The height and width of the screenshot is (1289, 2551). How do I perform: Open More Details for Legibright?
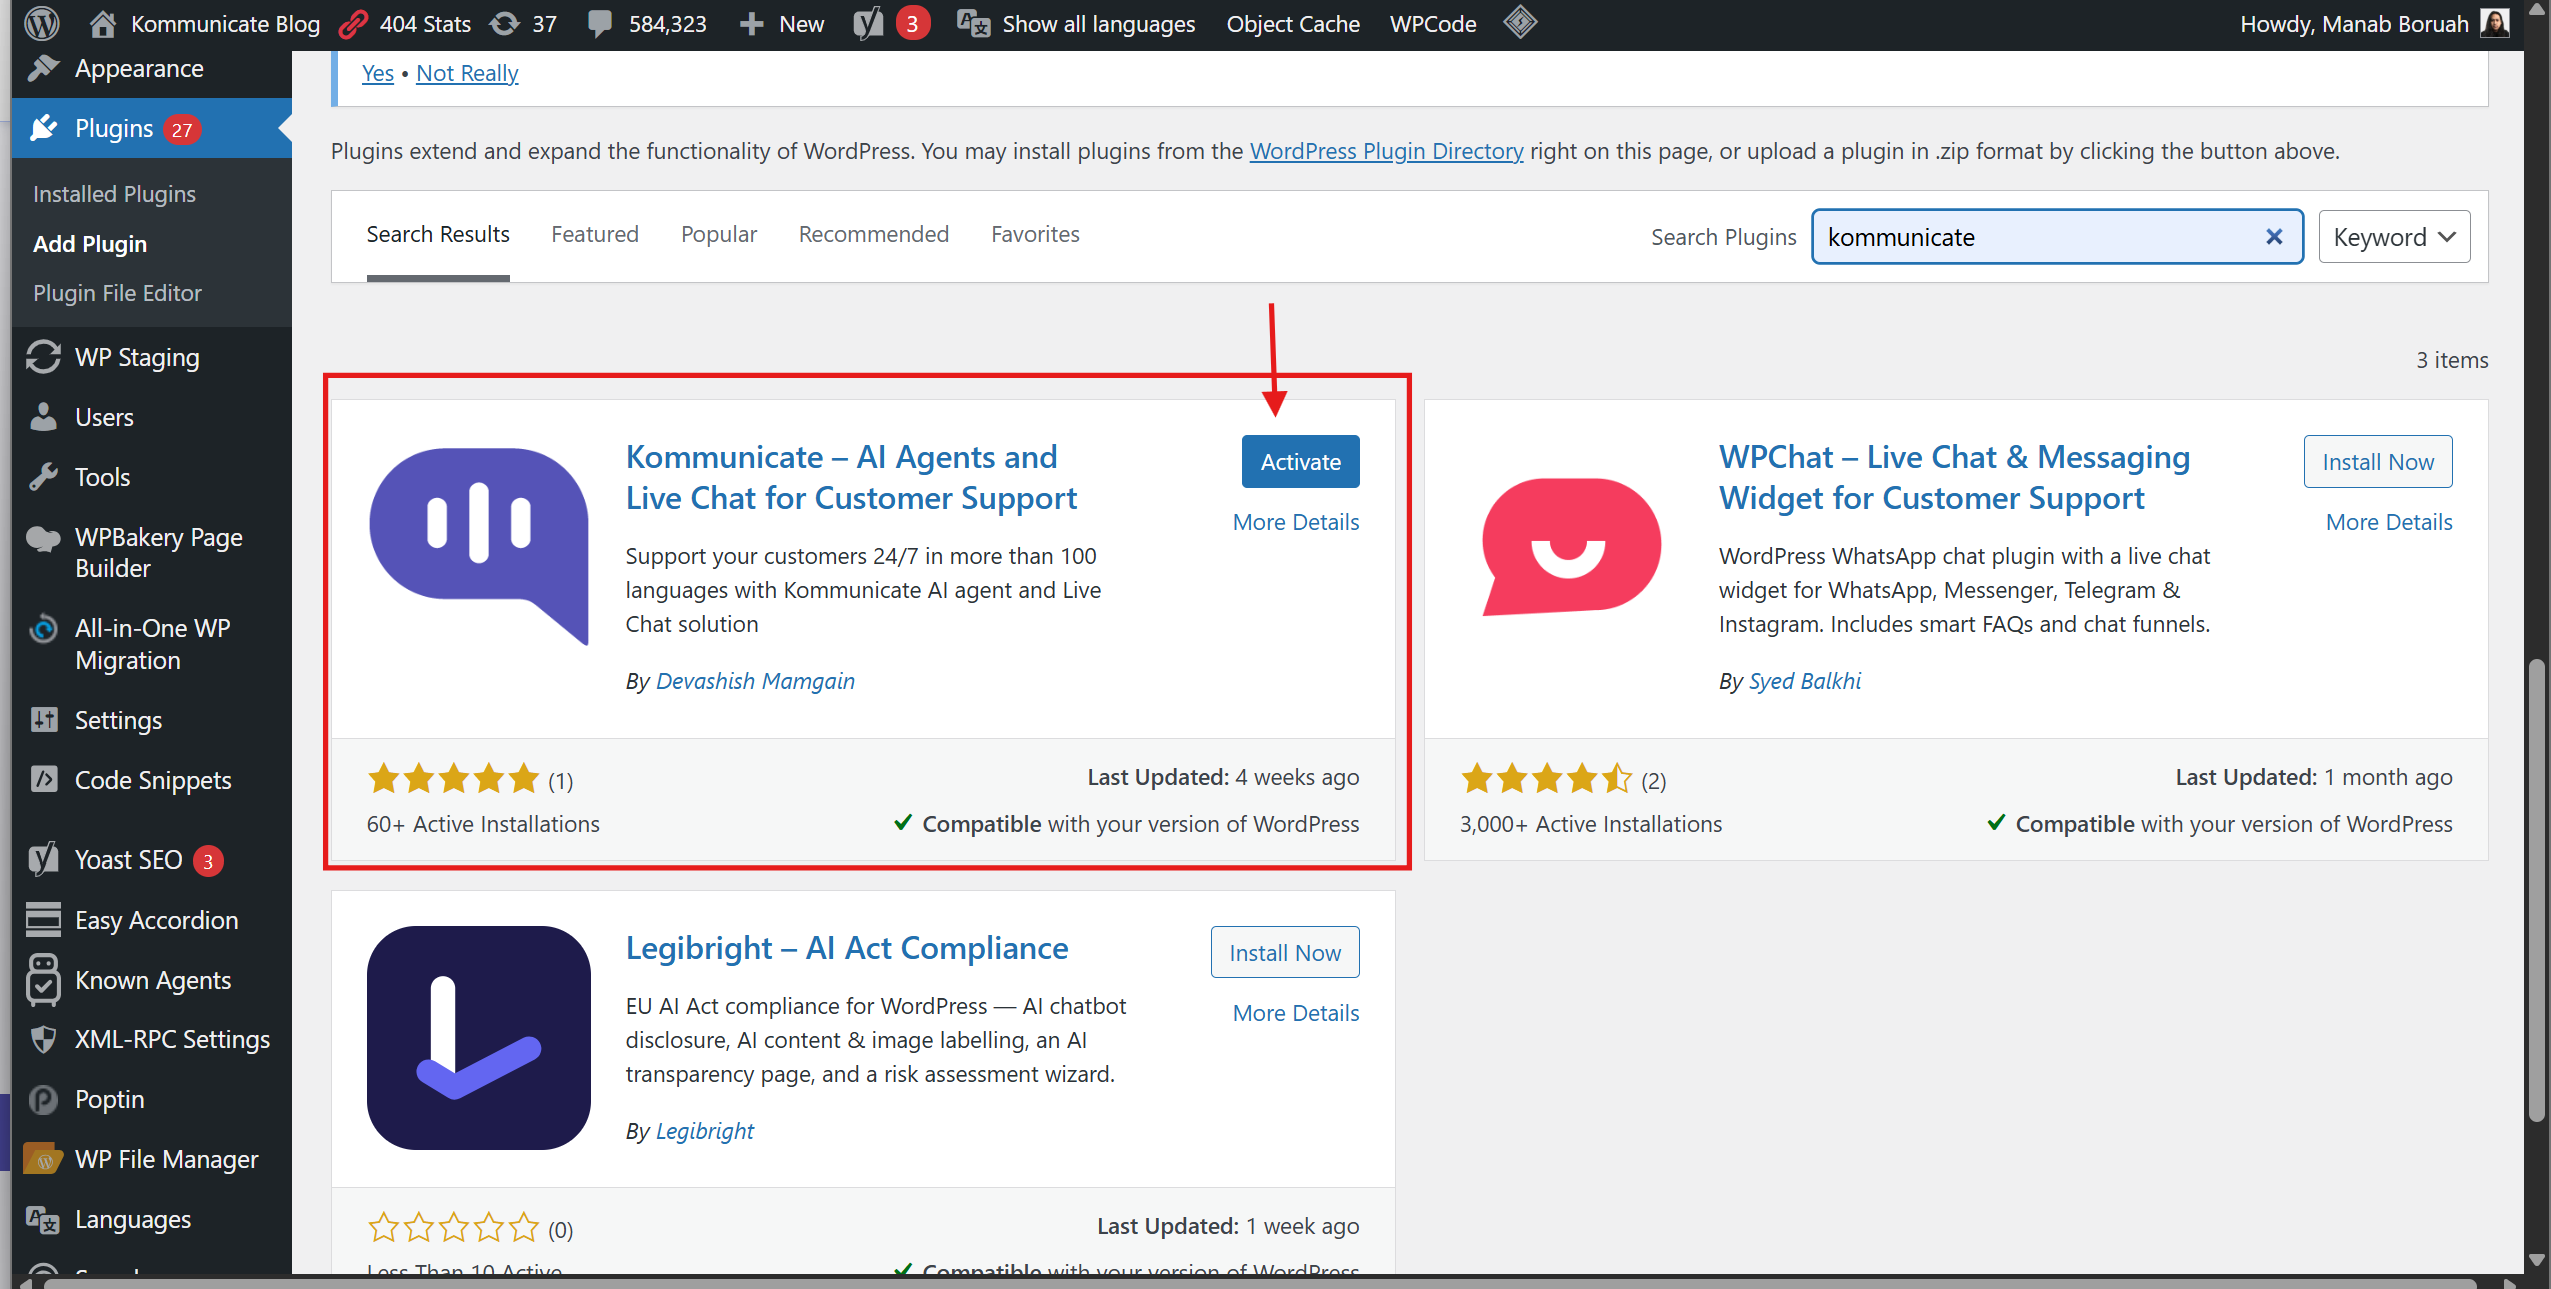(x=1296, y=1013)
